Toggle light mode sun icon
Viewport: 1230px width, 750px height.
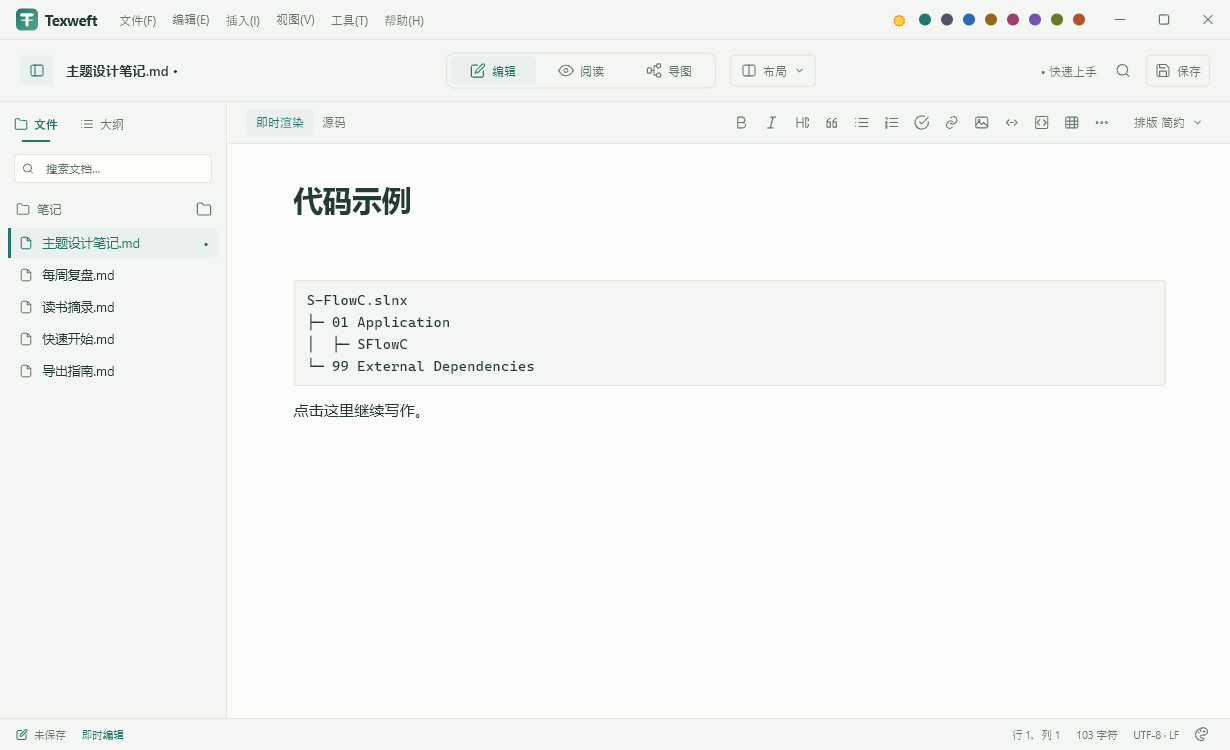(x=899, y=20)
